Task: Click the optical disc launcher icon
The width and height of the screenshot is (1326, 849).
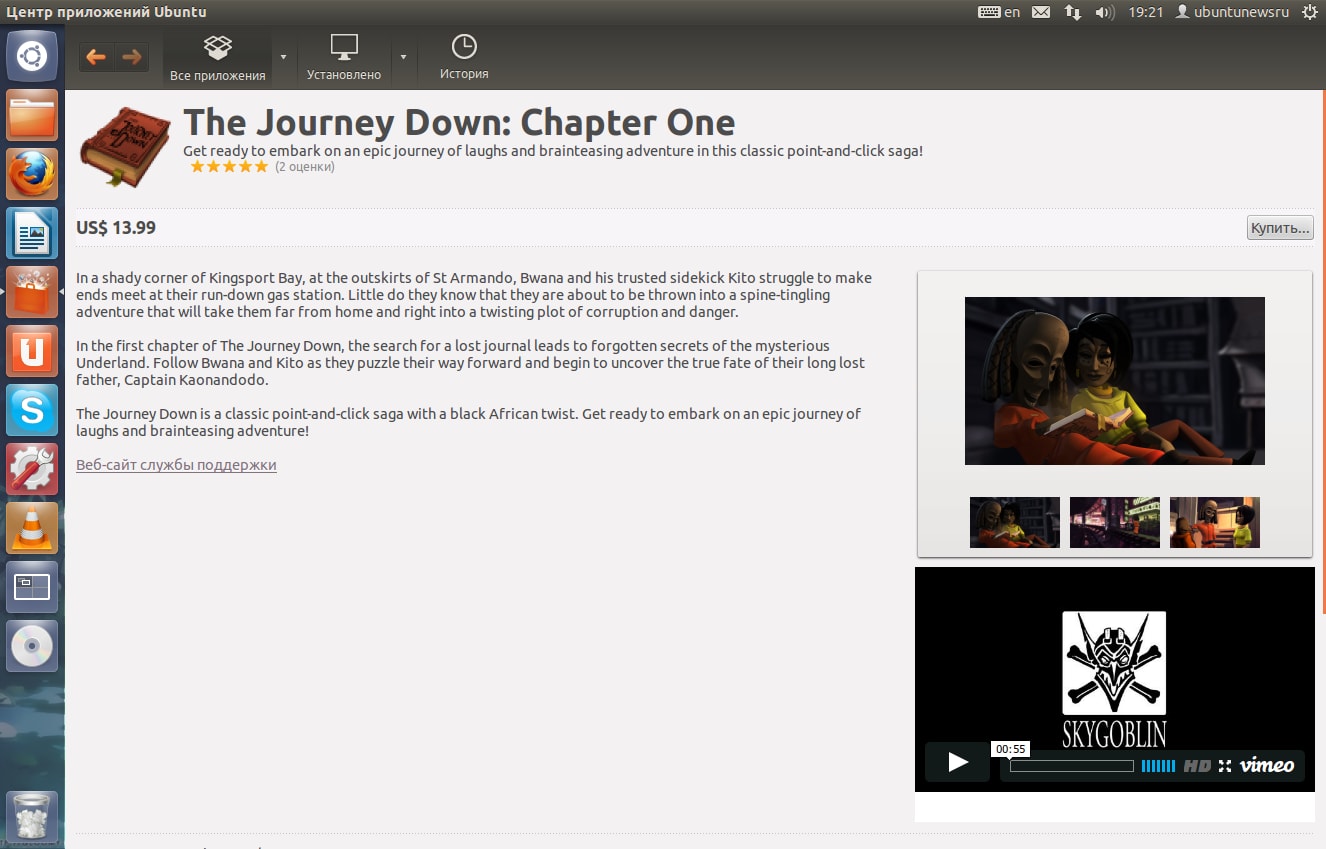Action: pyautogui.click(x=32, y=646)
